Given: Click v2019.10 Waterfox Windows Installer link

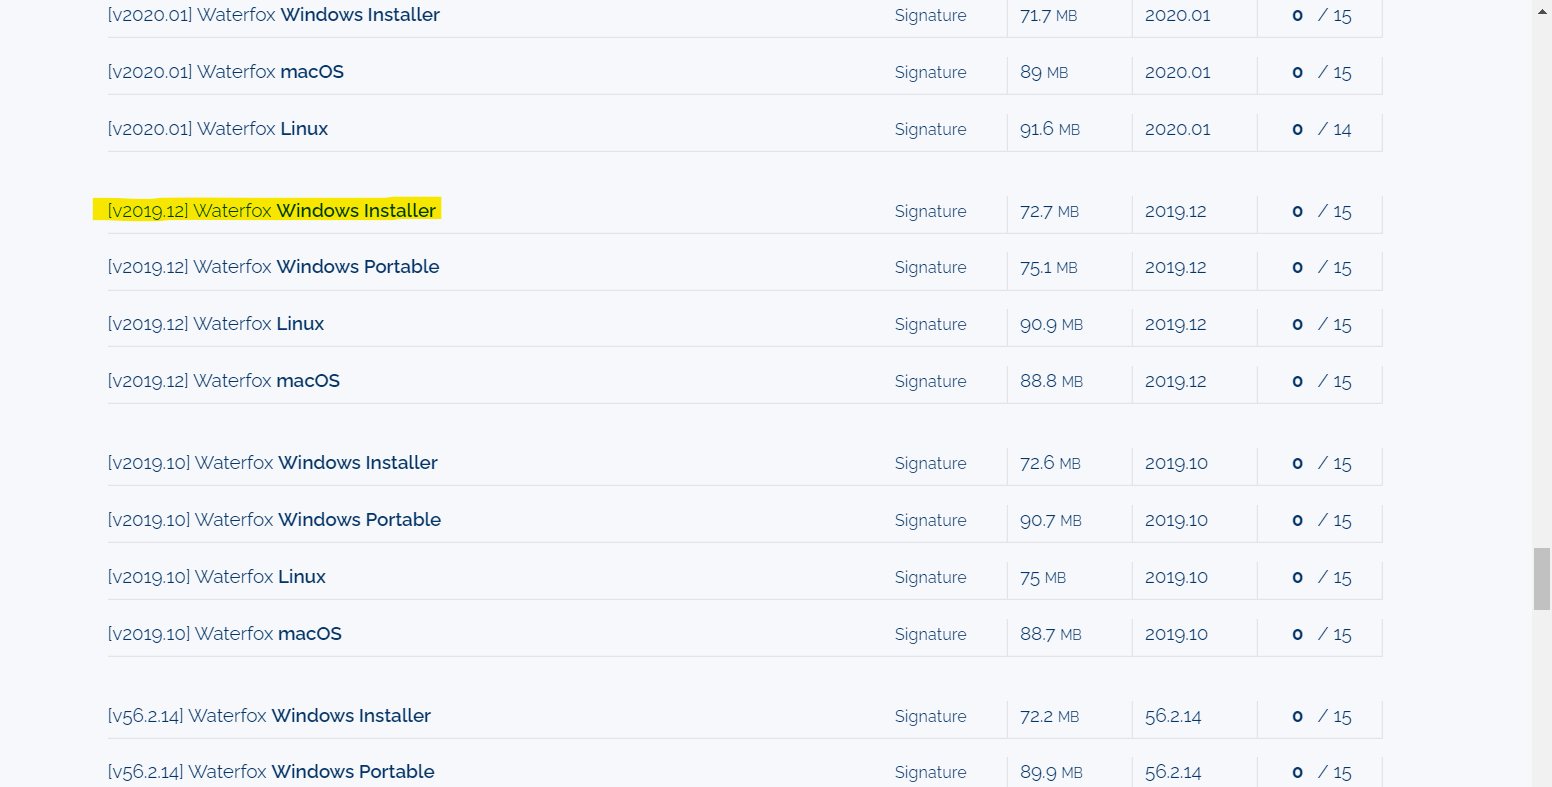Looking at the screenshot, I should (x=272, y=463).
